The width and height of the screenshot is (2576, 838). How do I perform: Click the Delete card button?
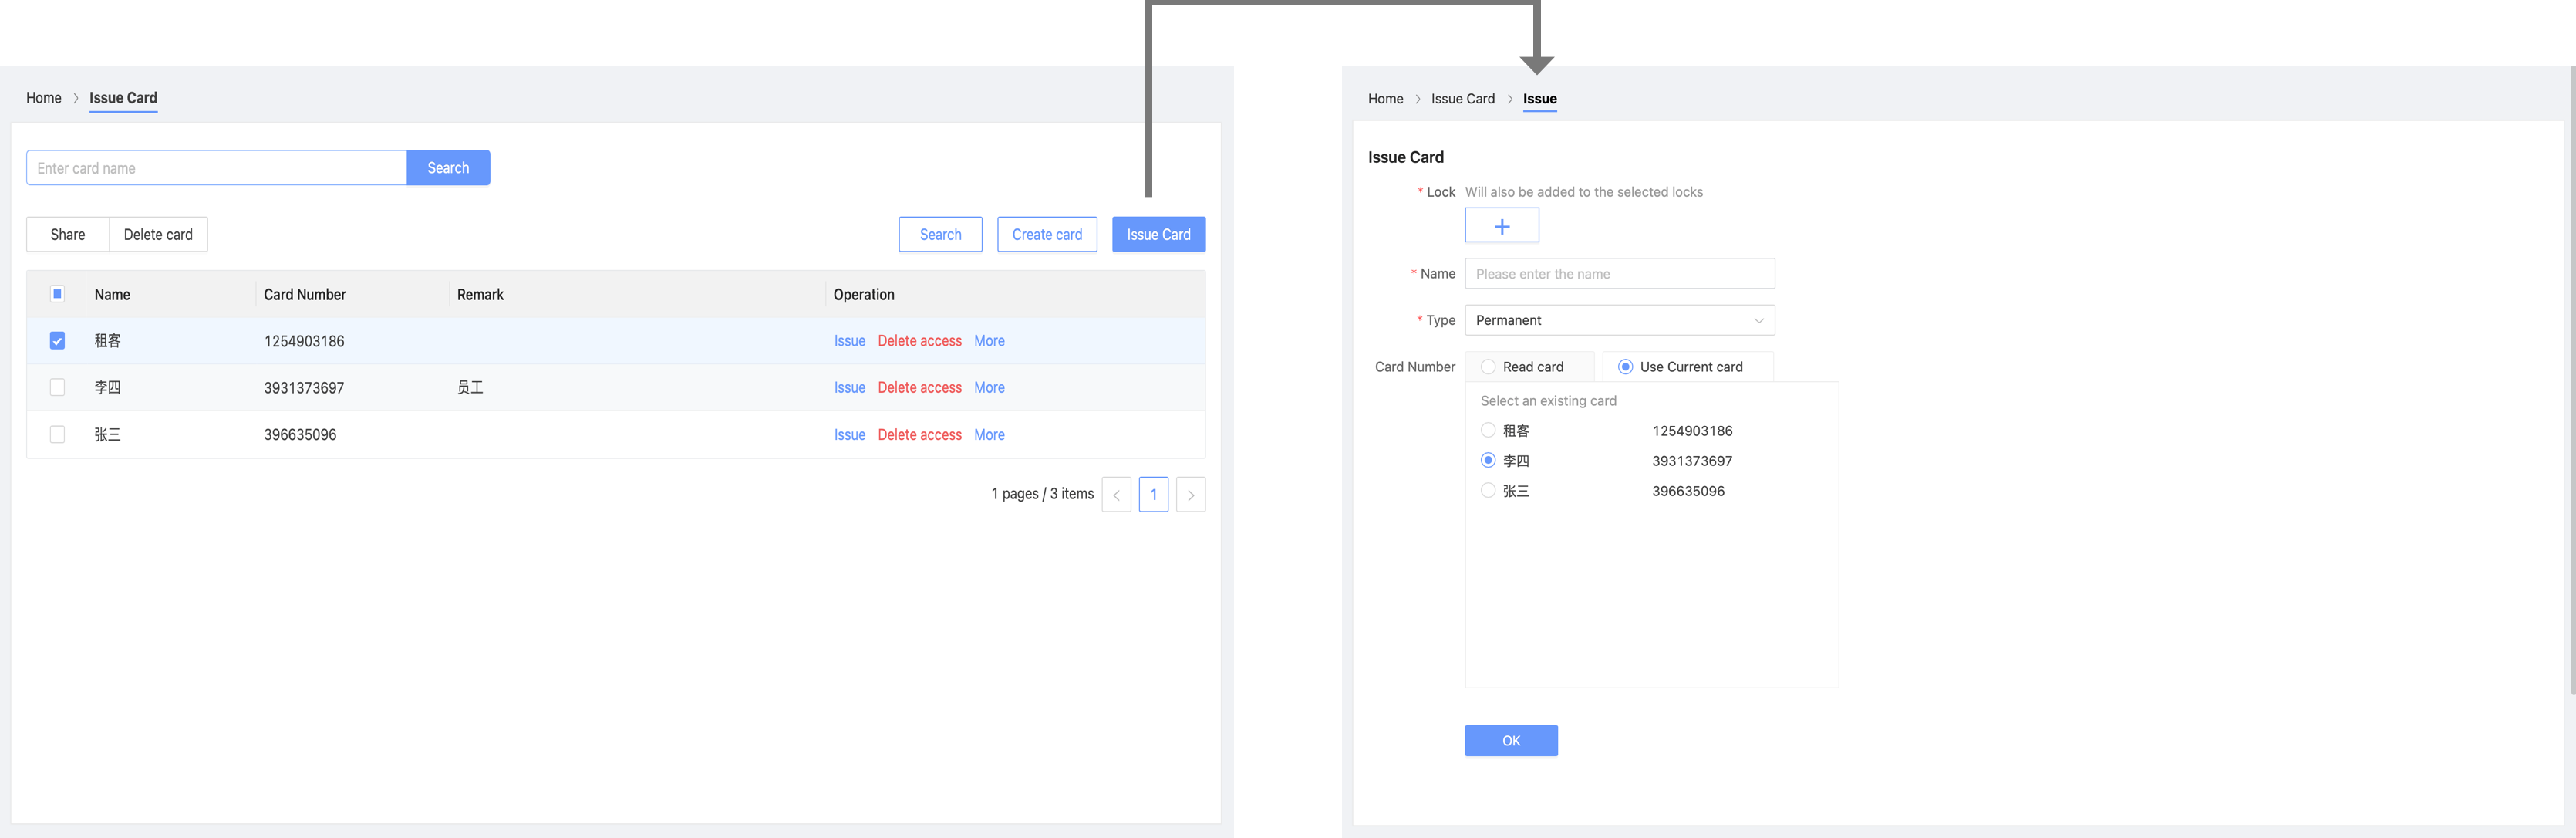click(x=158, y=234)
